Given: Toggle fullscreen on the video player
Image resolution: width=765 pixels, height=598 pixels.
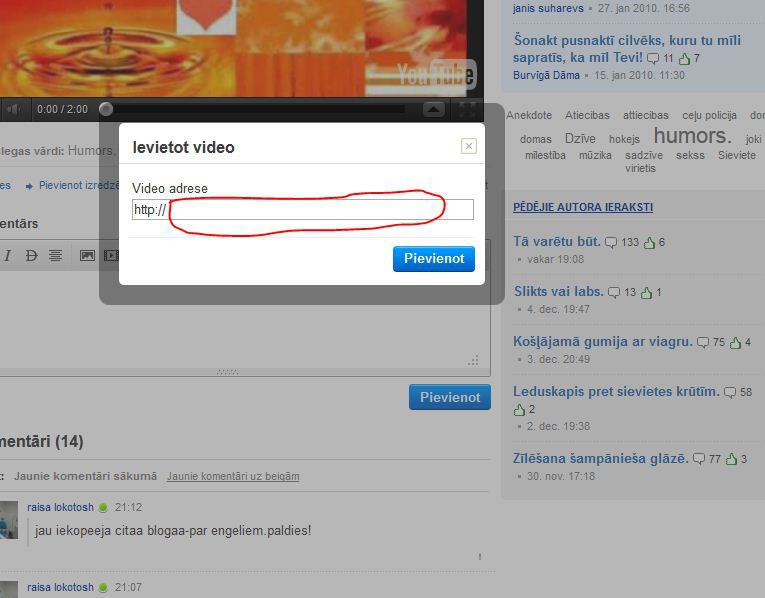Looking at the screenshot, I should coord(468,109).
